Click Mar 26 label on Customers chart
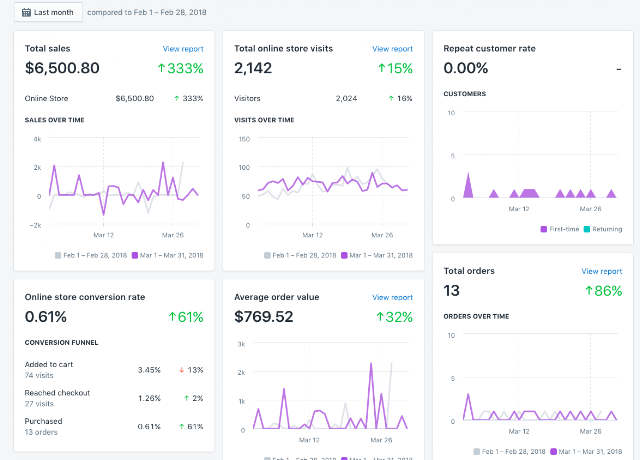The image size is (640, 460). point(590,209)
